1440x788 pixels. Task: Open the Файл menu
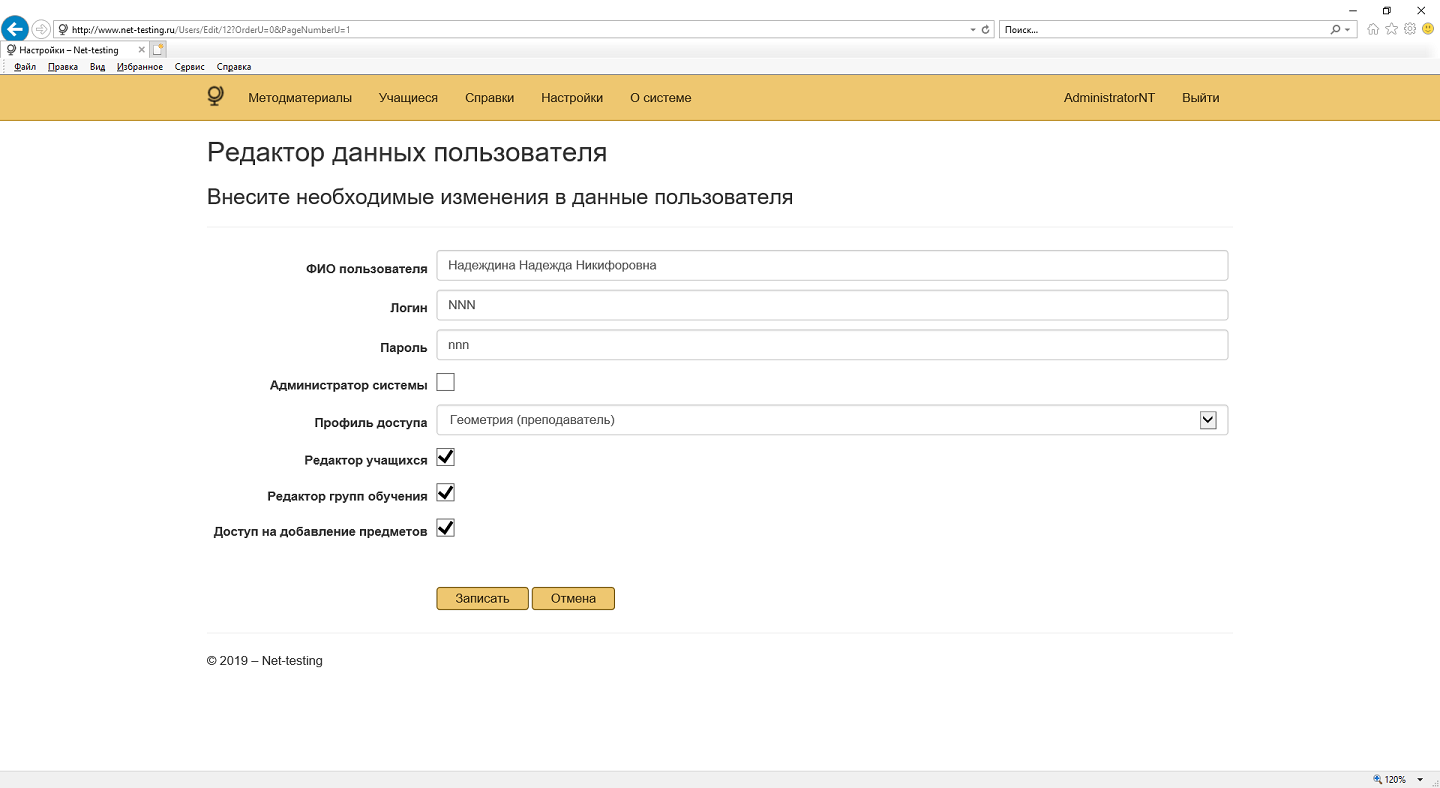25,67
